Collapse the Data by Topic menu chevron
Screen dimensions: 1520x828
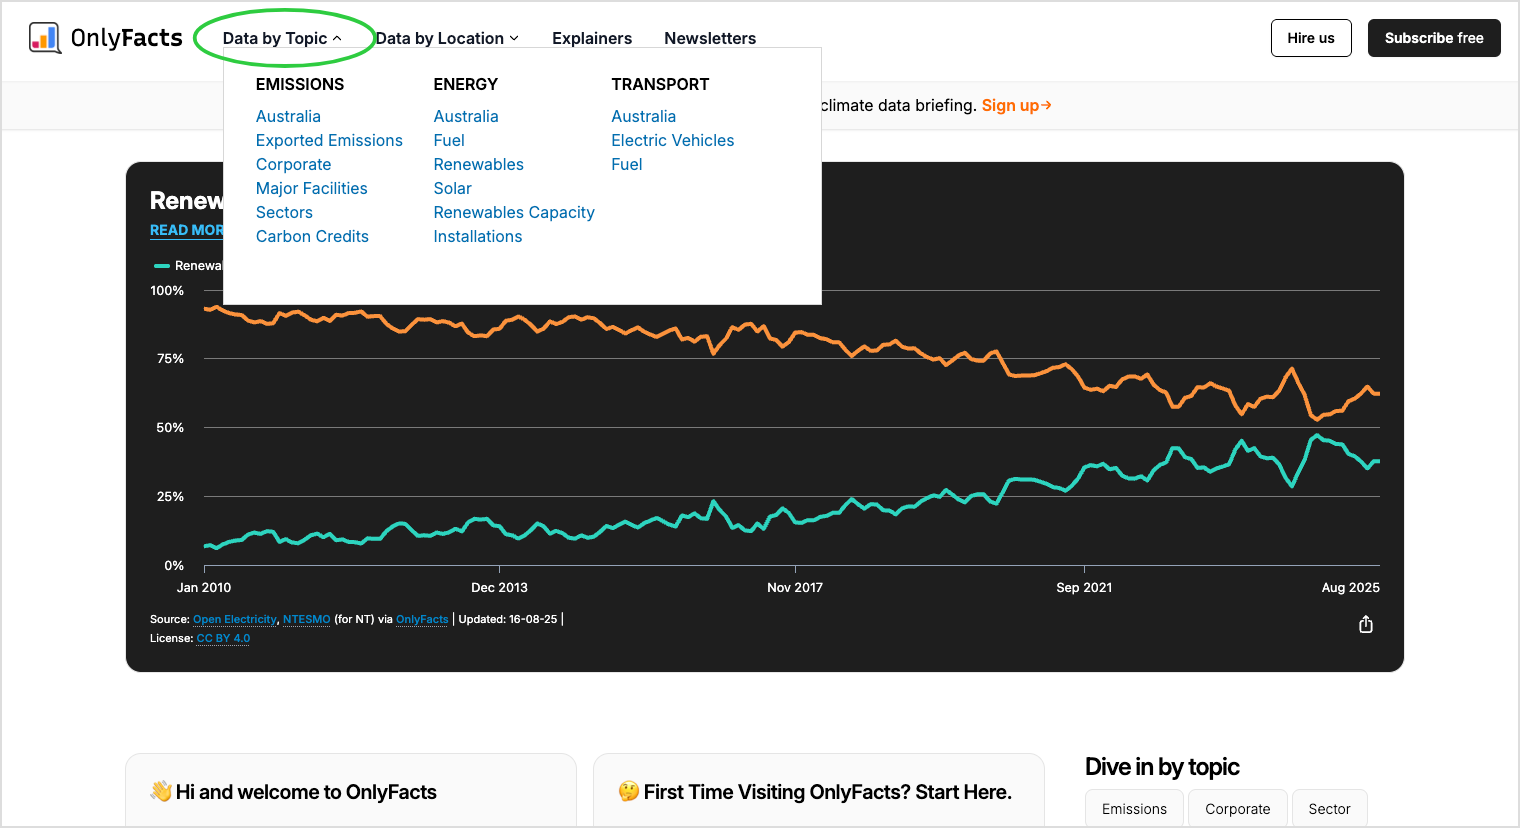(x=337, y=39)
